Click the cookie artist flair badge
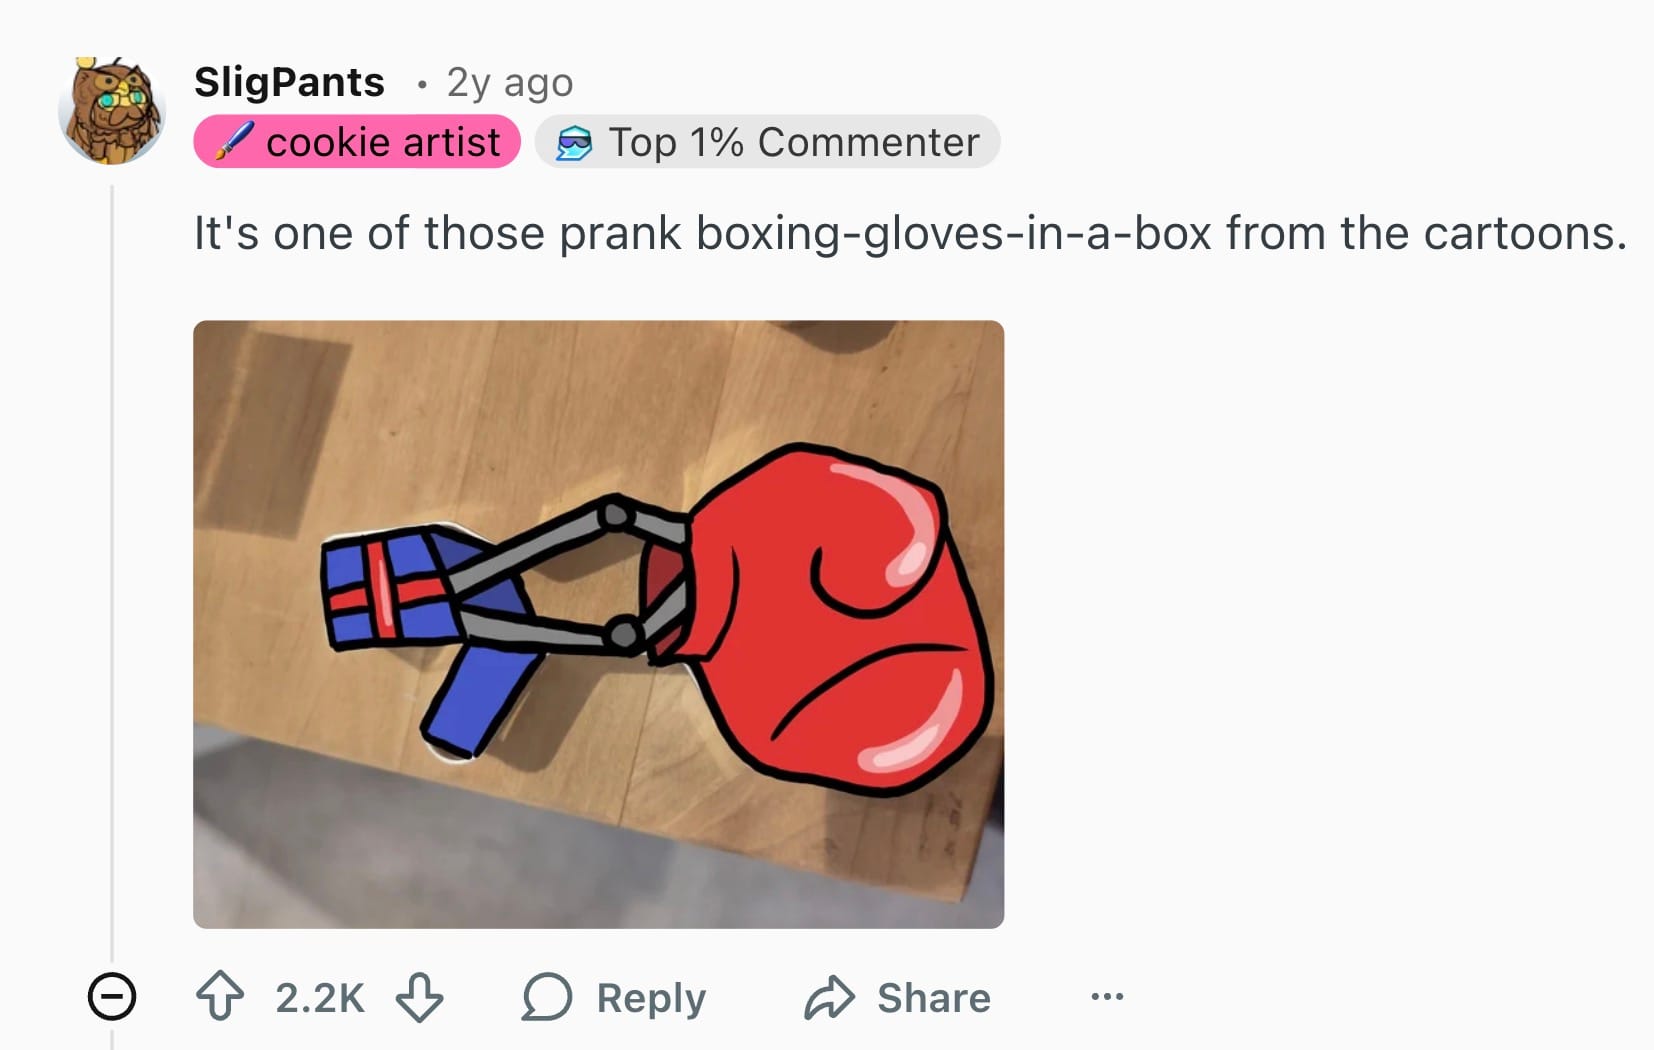 (357, 142)
